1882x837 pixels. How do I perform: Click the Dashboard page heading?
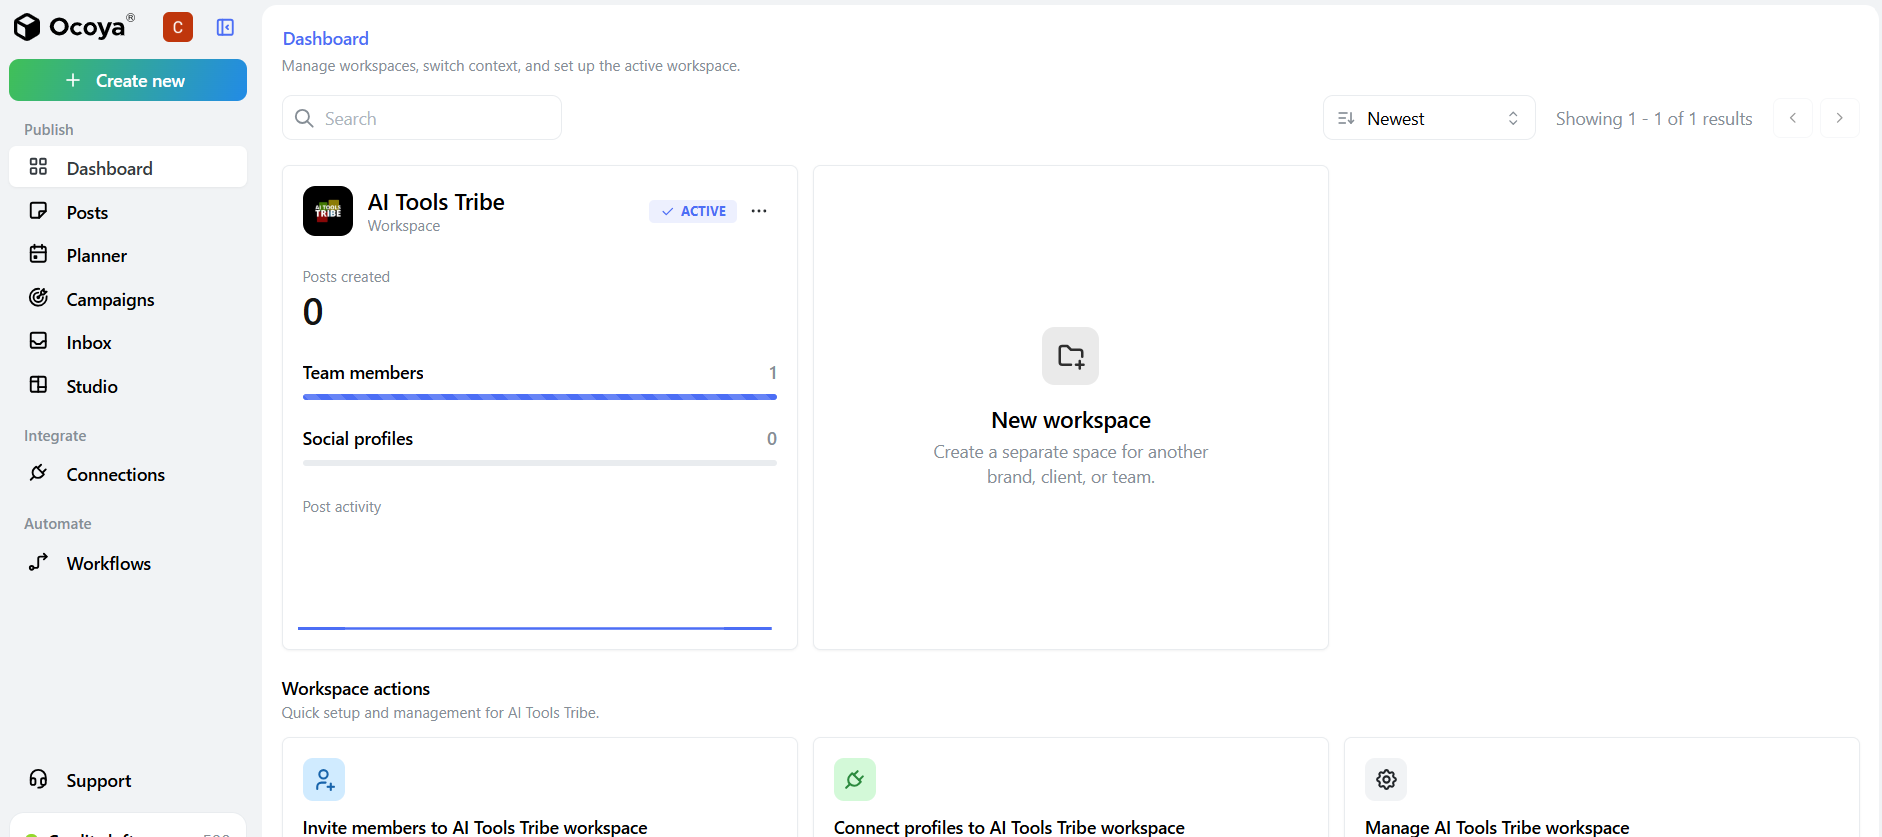[x=326, y=38]
